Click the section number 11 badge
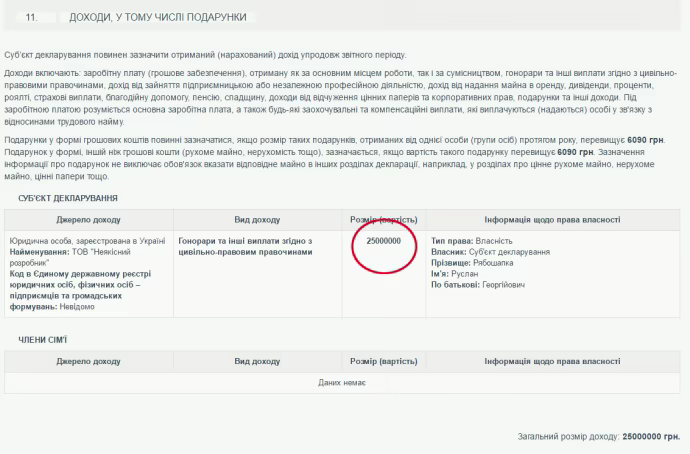 [x=32, y=18]
